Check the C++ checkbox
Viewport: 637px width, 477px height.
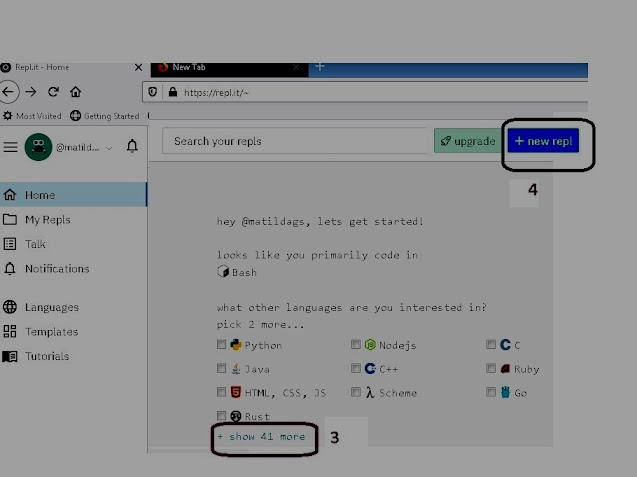pos(355,368)
